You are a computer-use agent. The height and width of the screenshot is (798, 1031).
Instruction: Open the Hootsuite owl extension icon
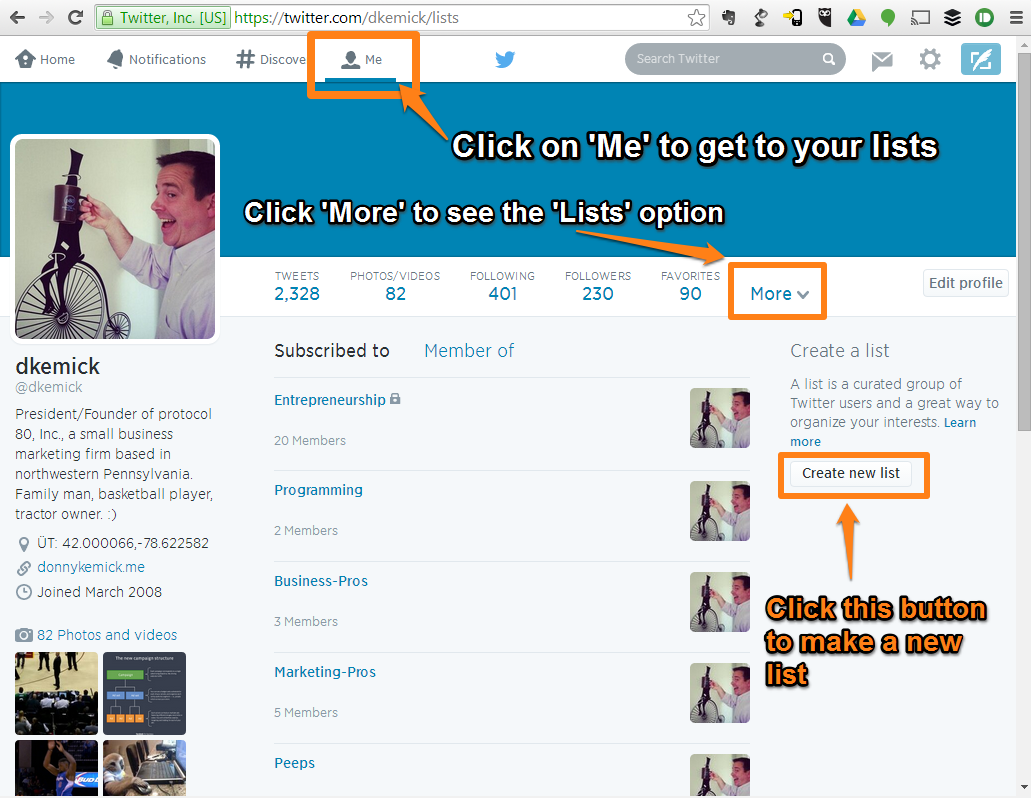coord(823,17)
